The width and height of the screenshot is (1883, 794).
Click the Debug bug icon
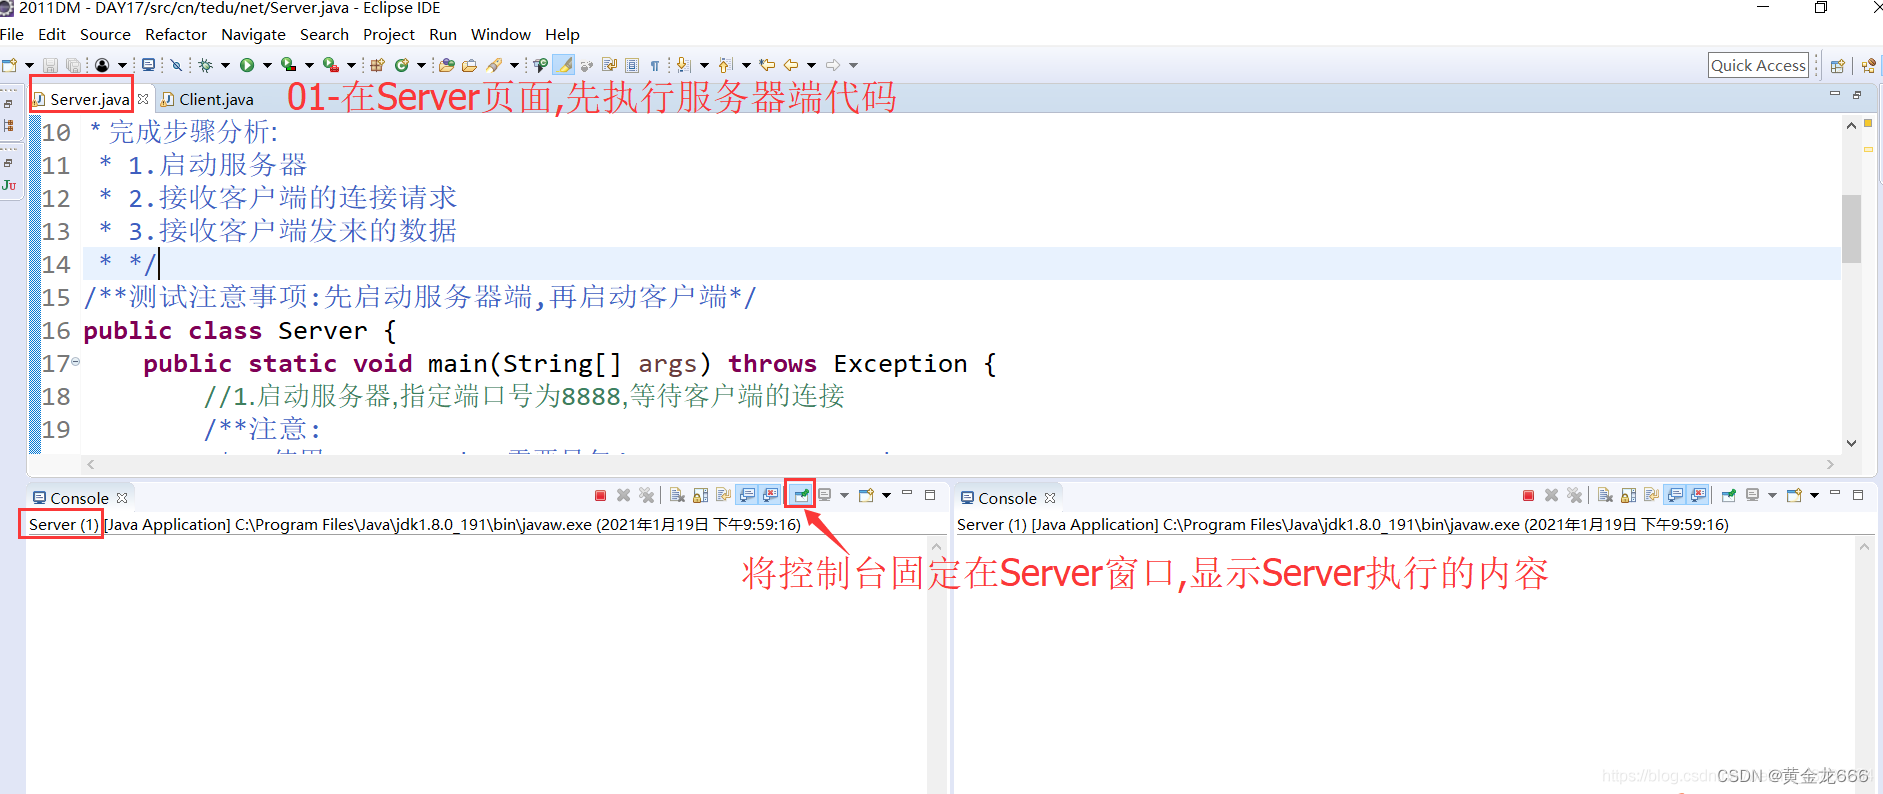coord(205,65)
